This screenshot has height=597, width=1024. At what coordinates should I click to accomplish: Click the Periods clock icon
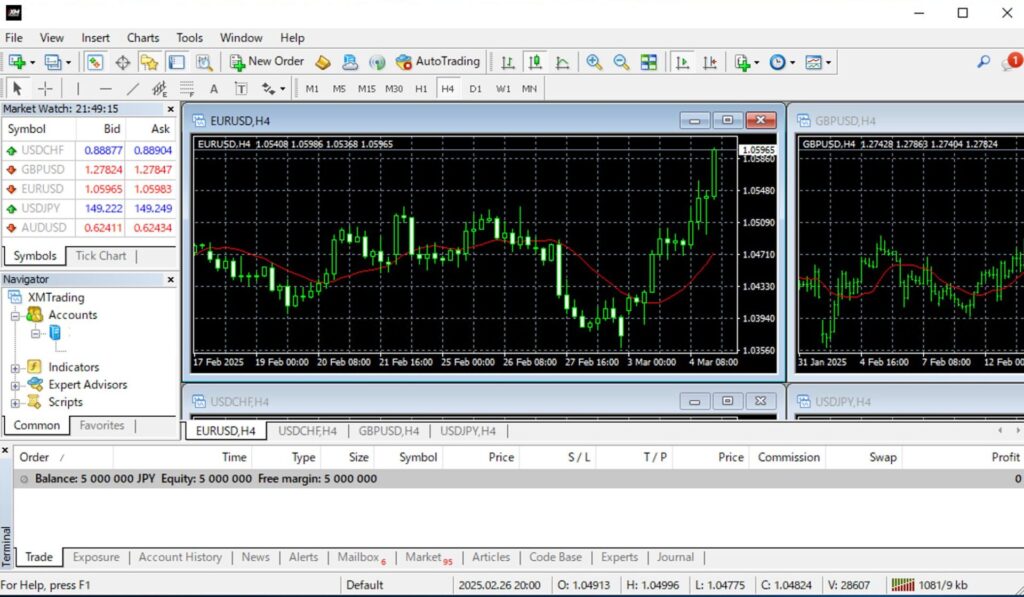coord(777,62)
